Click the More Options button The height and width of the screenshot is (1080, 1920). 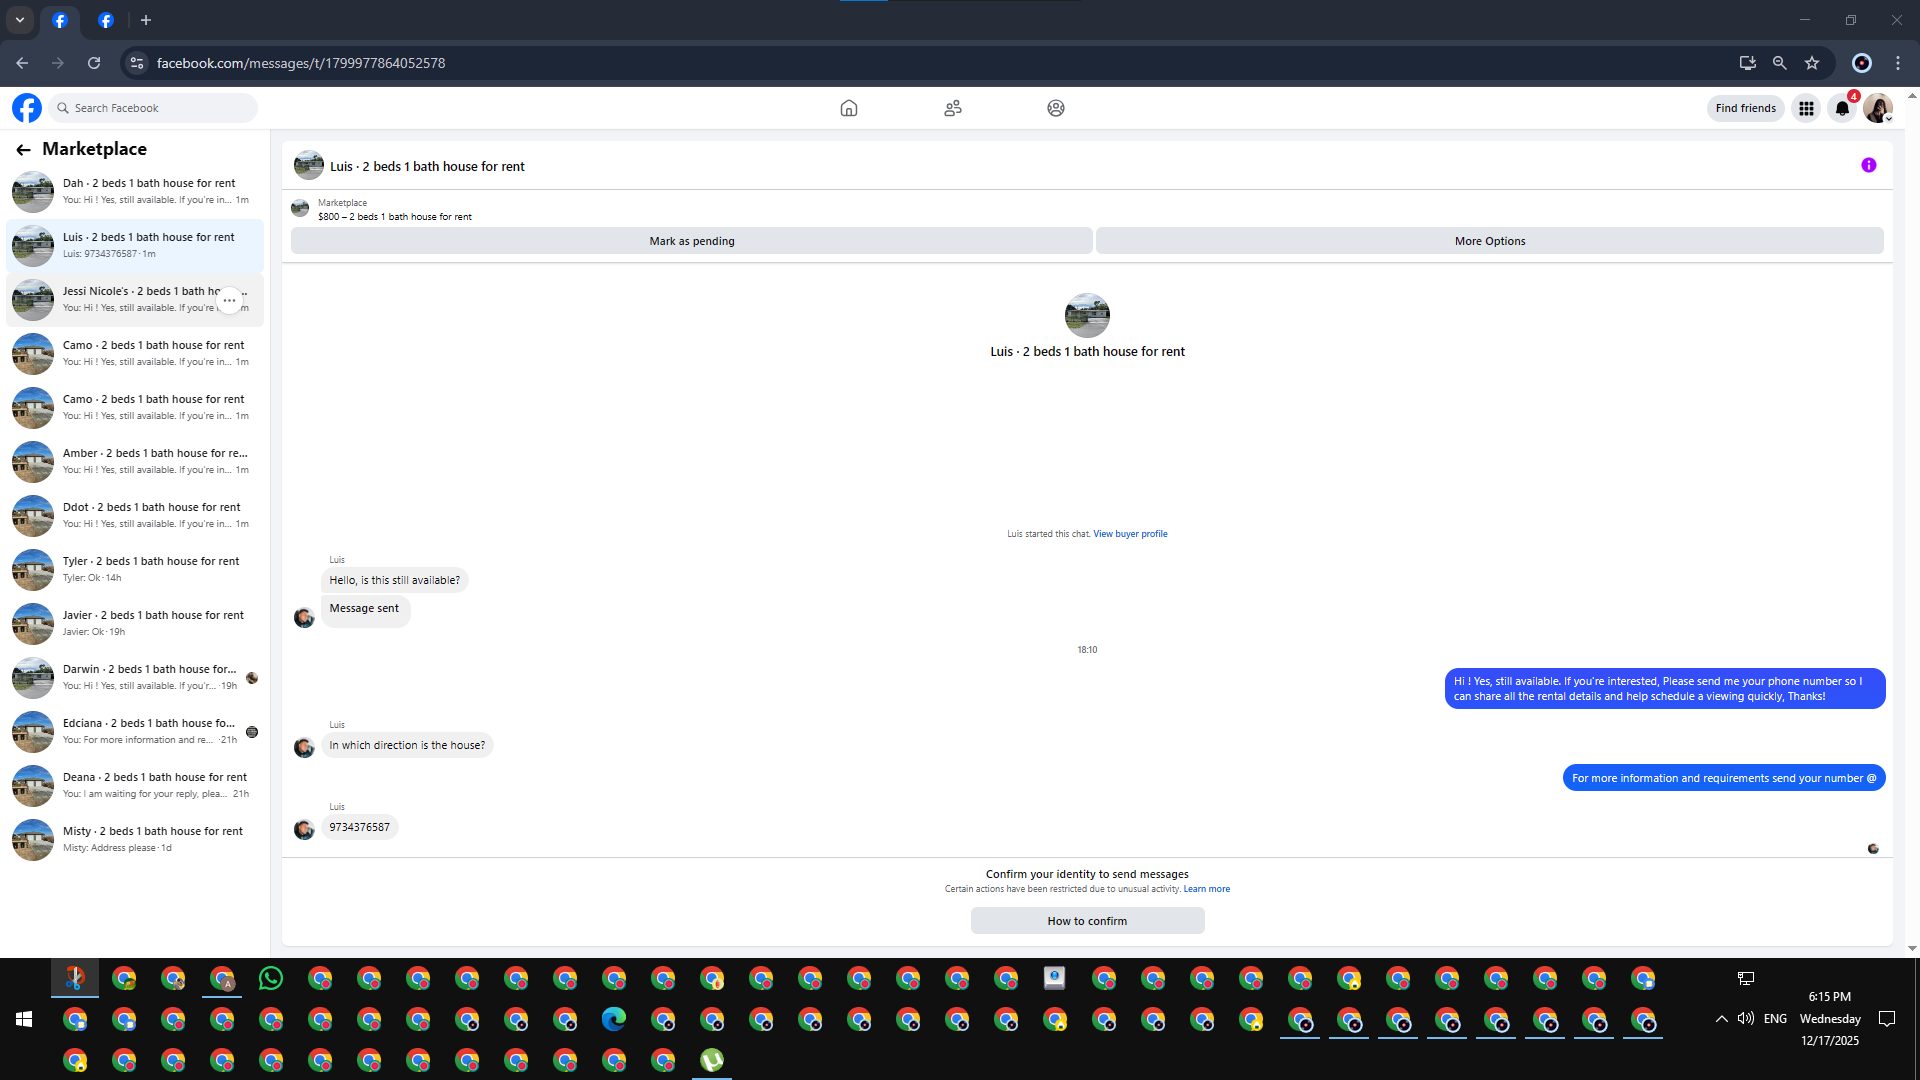point(1489,241)
